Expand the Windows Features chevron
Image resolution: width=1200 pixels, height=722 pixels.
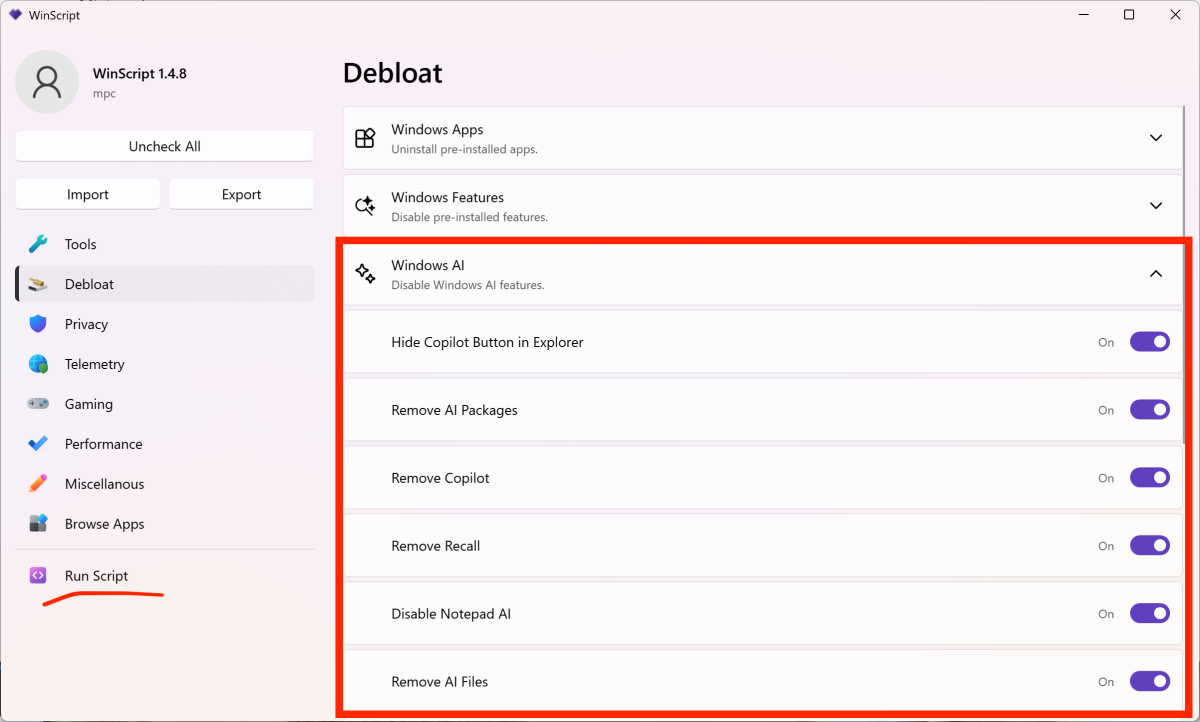click(x=1155, y=206)
